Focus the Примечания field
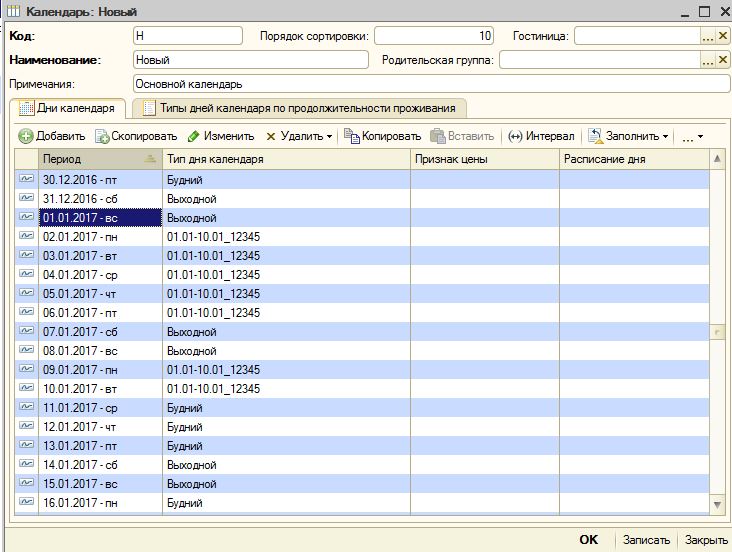Screen dimensions: 732x552 431,84
